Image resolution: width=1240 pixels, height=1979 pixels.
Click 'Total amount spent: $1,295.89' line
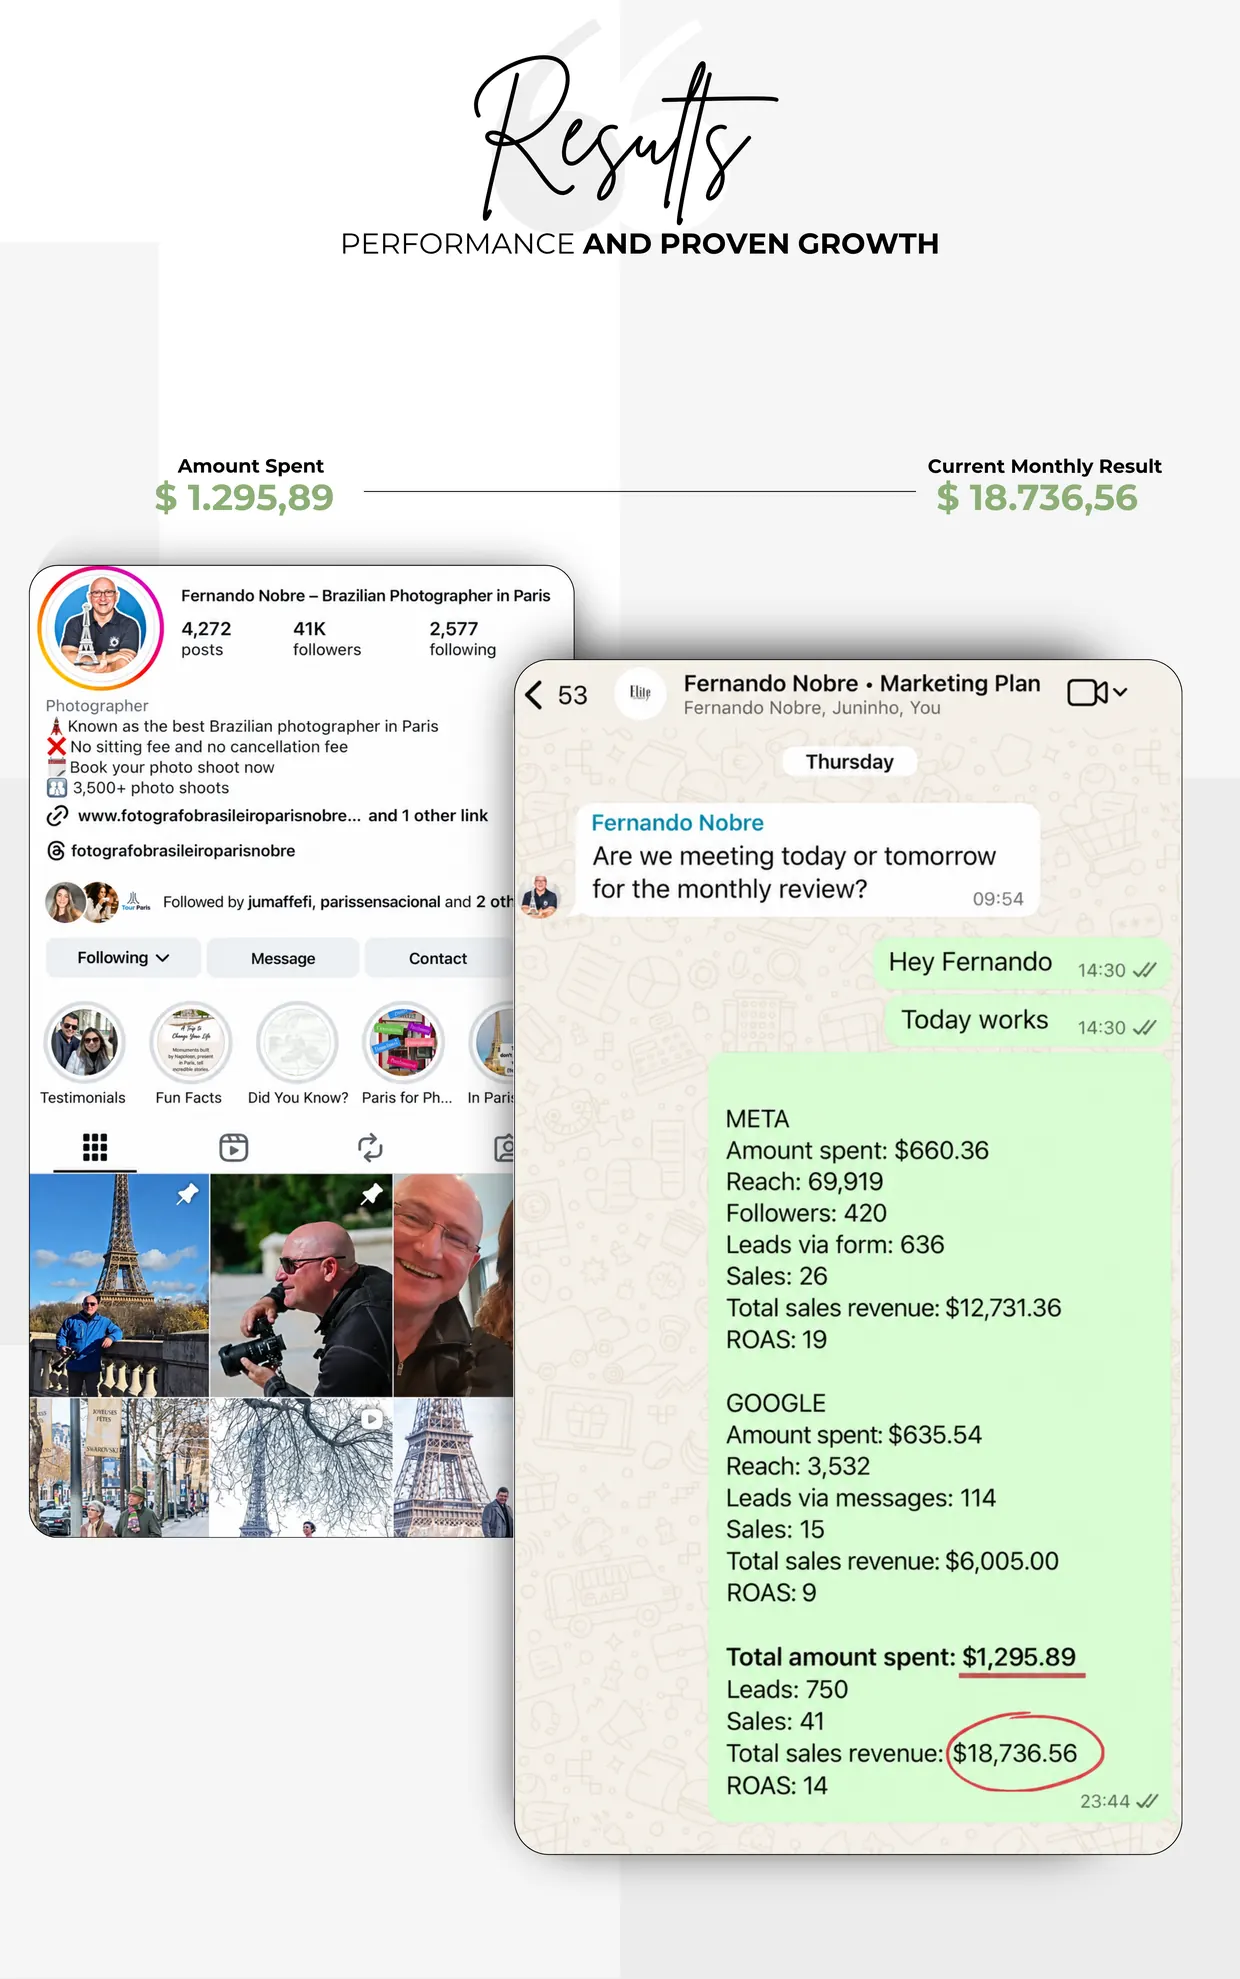[901, 1657]
